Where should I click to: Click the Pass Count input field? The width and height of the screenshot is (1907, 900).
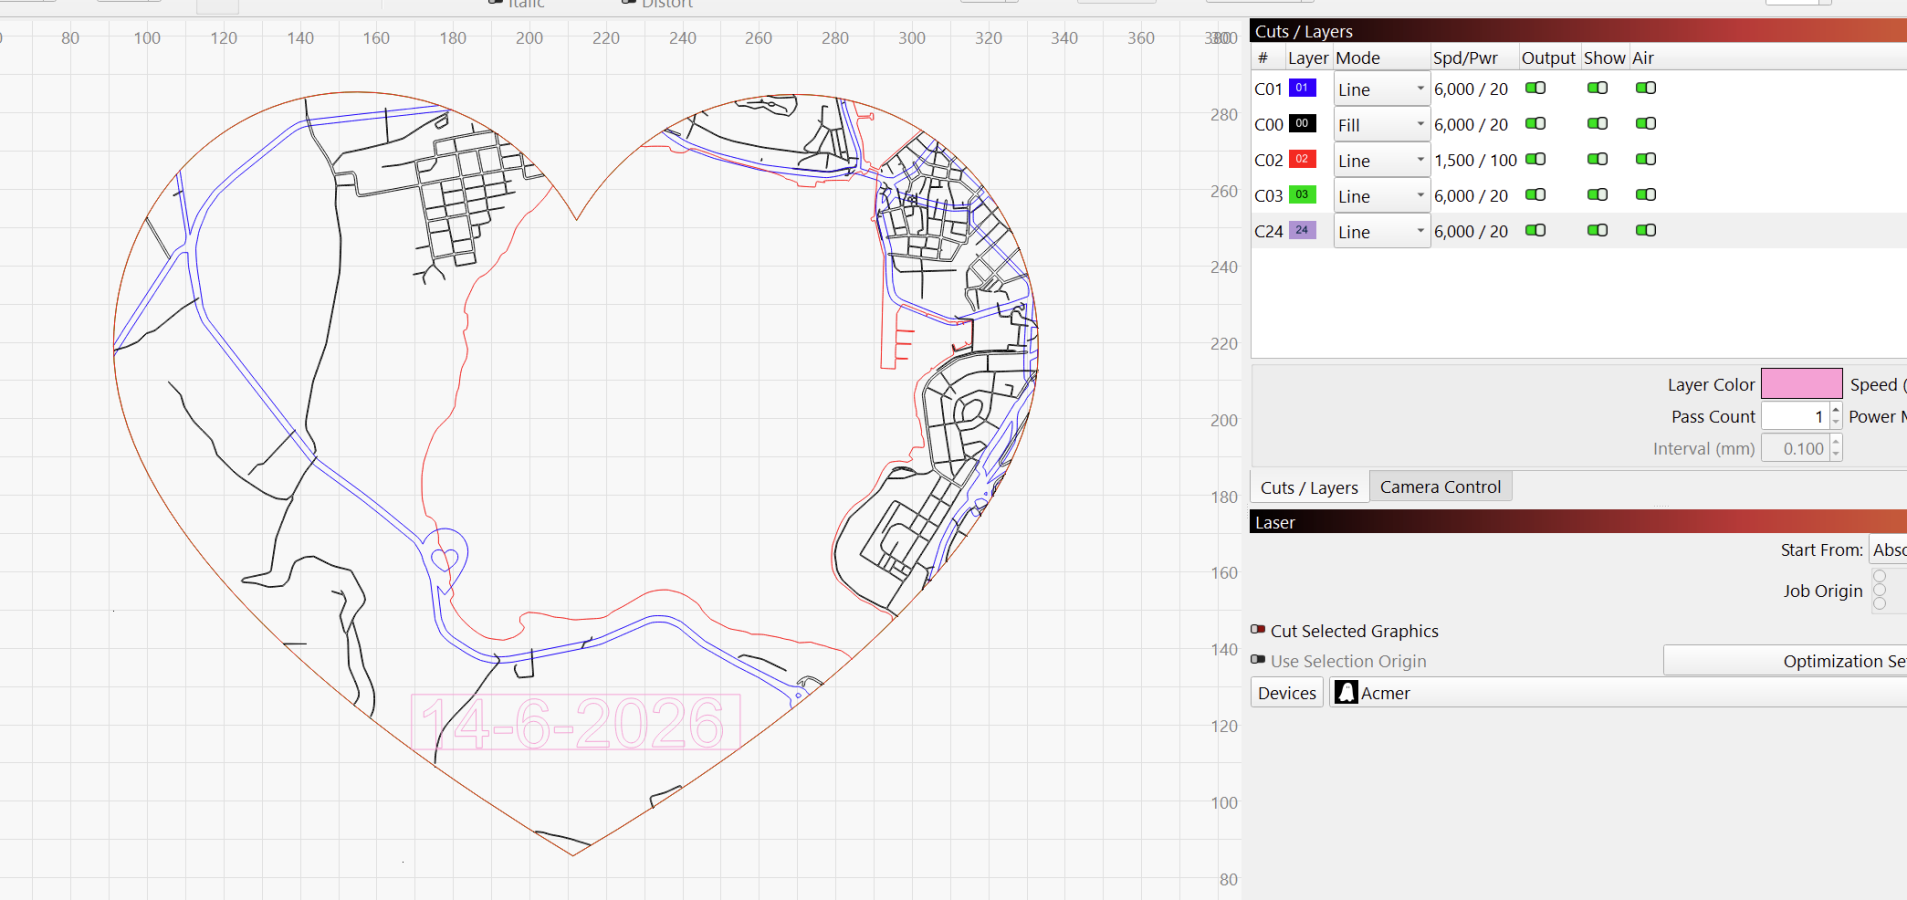1795,416
